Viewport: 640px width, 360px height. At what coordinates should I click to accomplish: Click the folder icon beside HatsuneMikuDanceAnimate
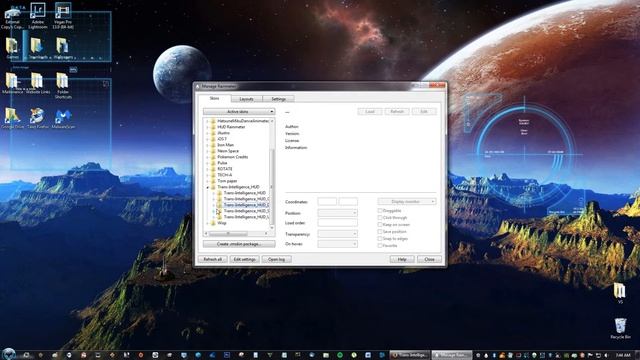(213, 121)
